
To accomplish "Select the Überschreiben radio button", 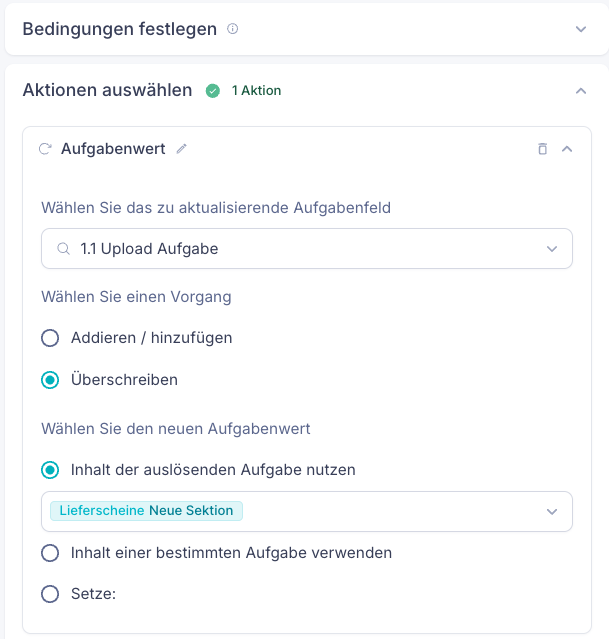I will click(x=50, y=380).
